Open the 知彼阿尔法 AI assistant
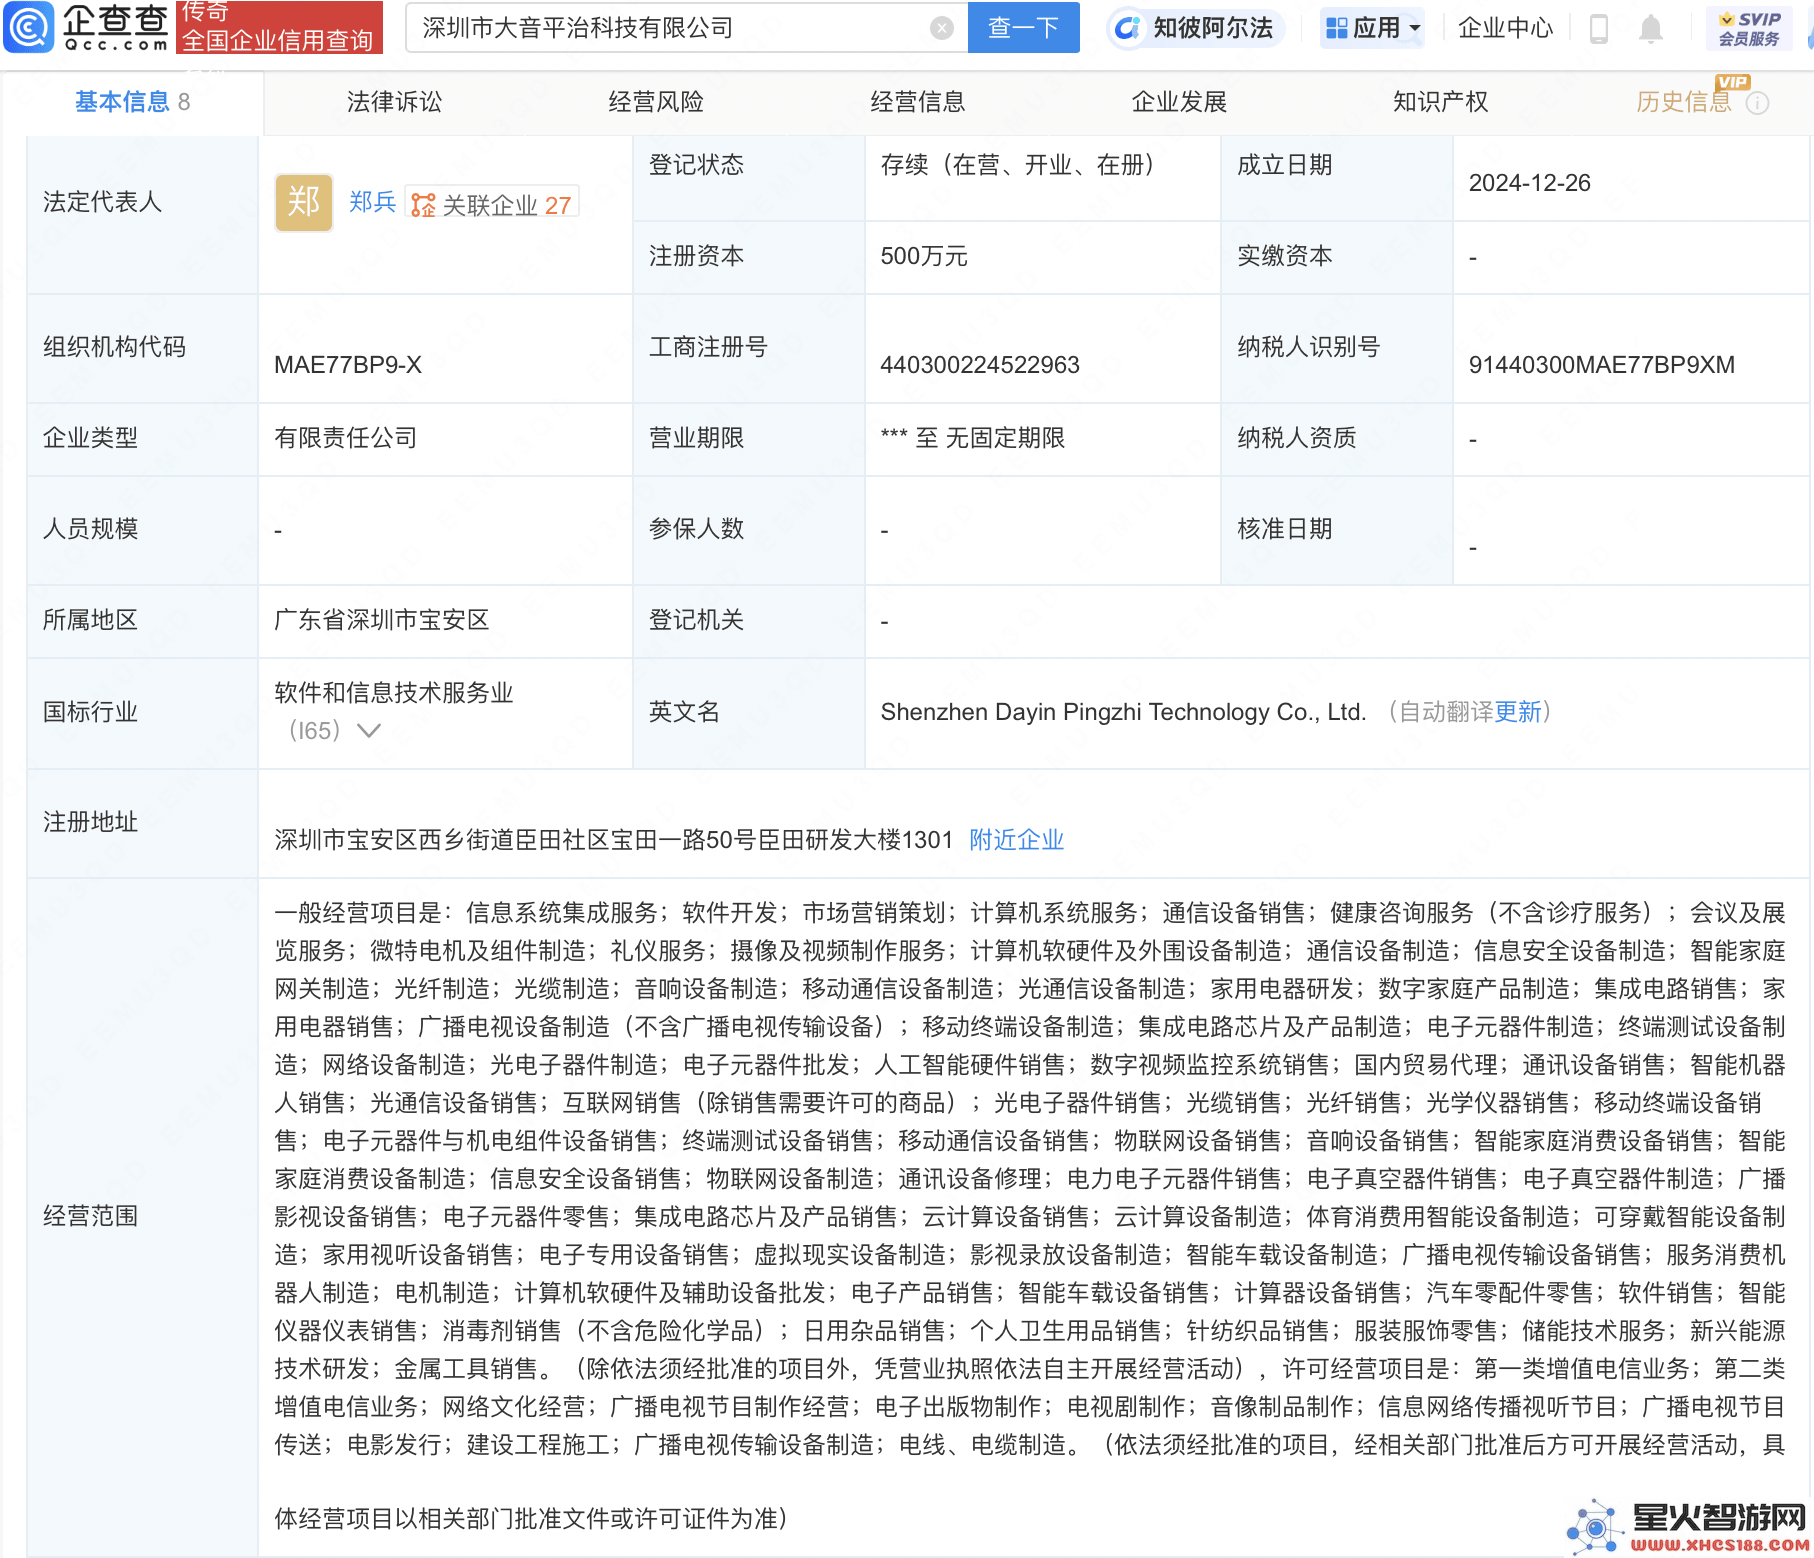1814x1558 pixels. [x=1194, y=28]
